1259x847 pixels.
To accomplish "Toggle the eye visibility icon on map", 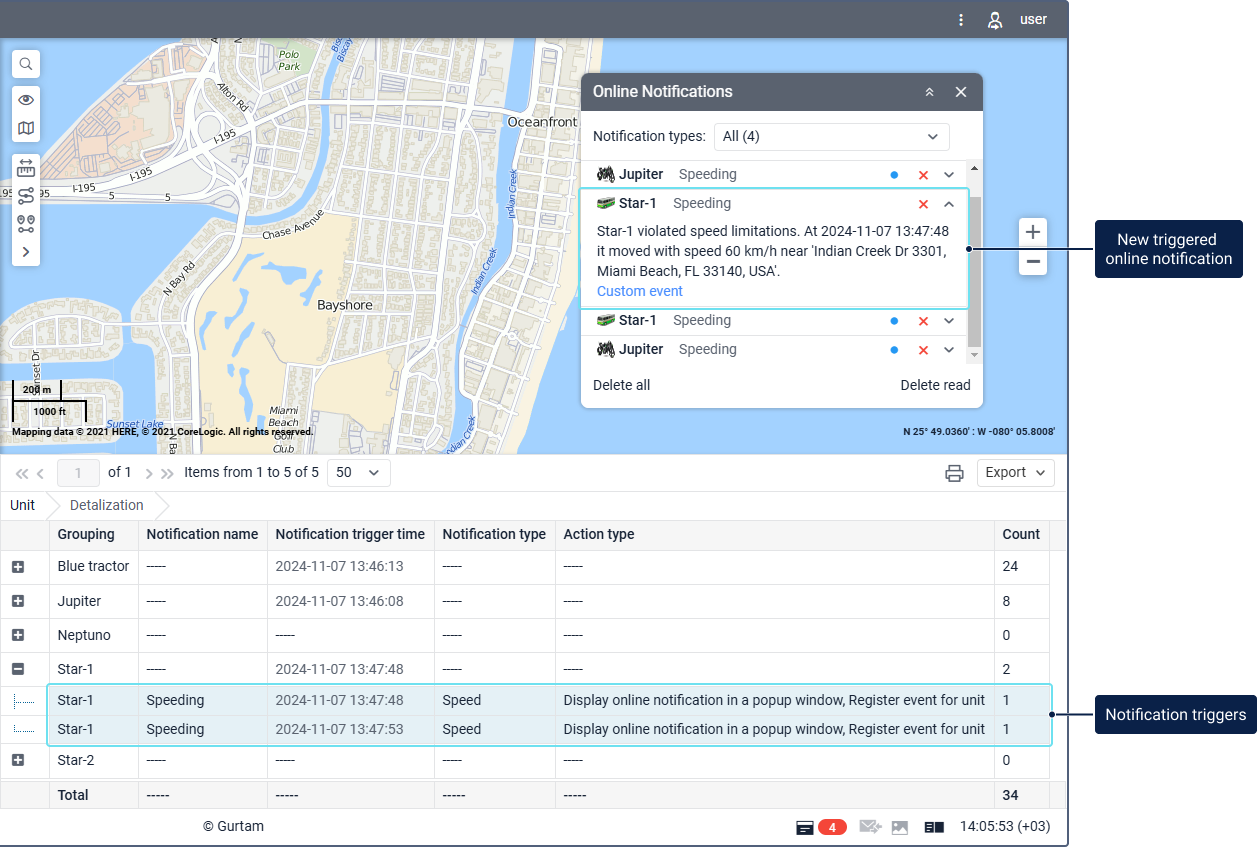I will pyautogui.click(x=26, y=100).
